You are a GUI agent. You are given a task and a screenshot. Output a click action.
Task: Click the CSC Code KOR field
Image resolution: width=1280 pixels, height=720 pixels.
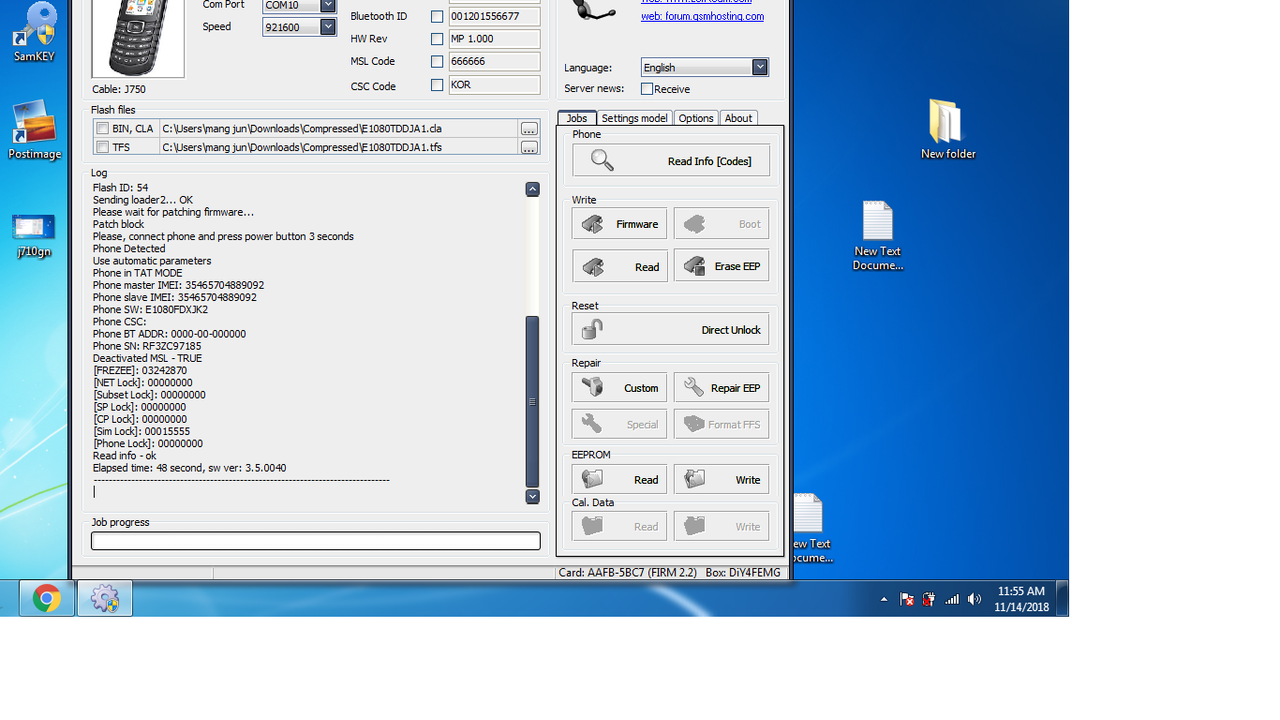point(494,85)
